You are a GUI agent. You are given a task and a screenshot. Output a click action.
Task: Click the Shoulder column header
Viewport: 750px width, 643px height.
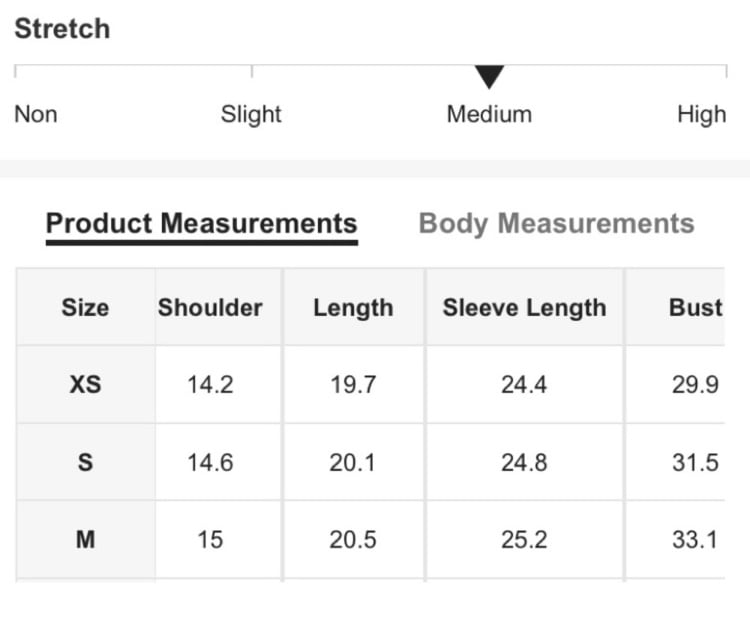pyautogui.click(x=210, y=307)
